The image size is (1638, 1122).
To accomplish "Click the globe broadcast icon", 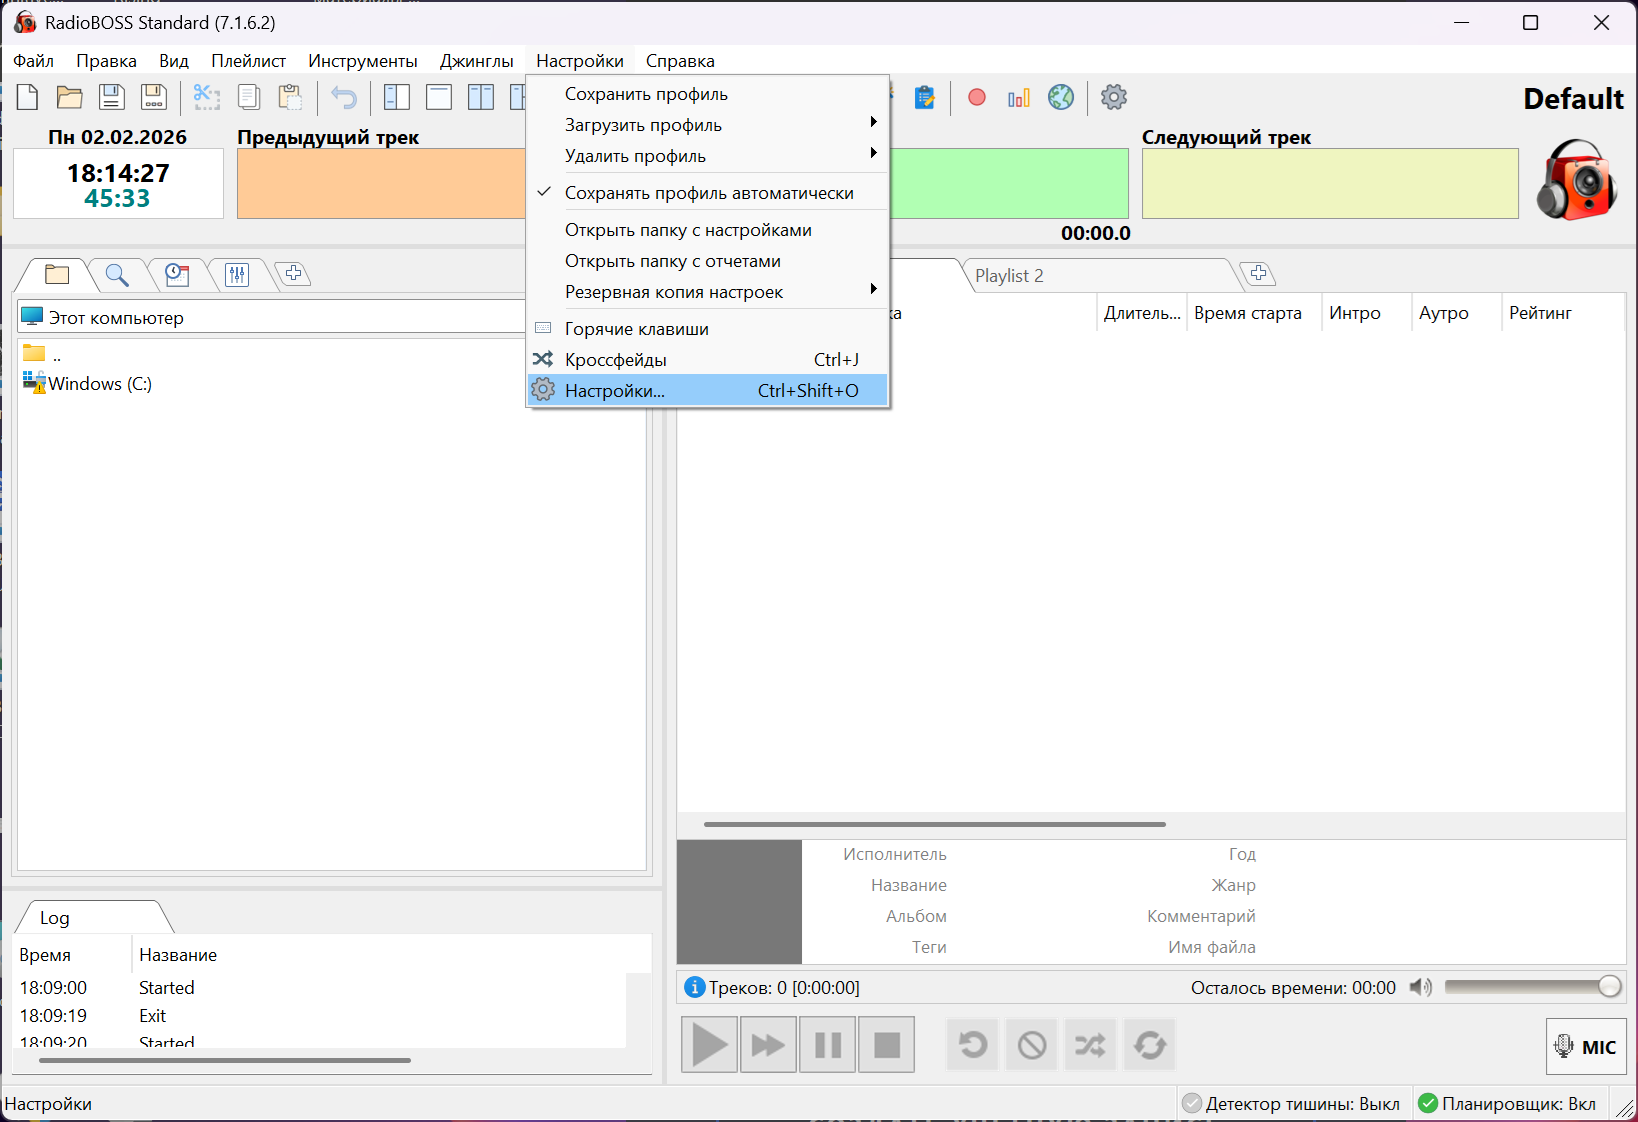I will 1061,97.
